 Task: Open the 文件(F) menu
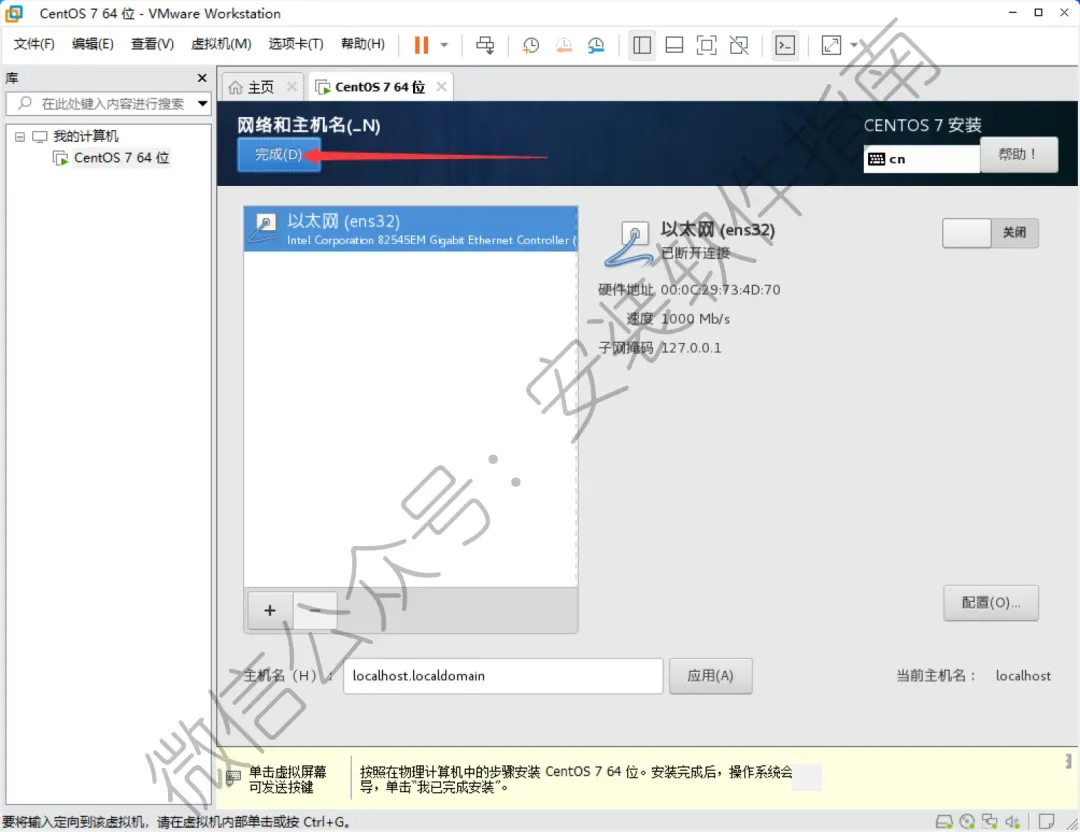[34, 44]
